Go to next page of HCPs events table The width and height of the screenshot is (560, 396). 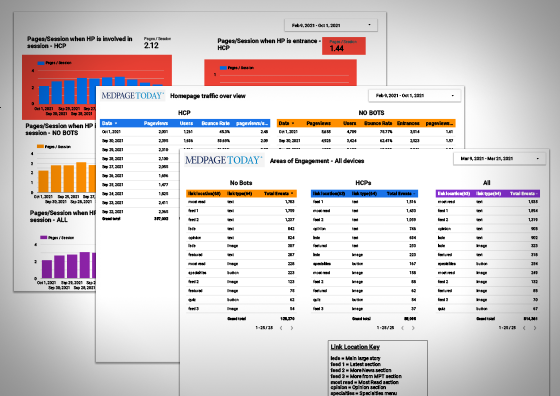413,328
